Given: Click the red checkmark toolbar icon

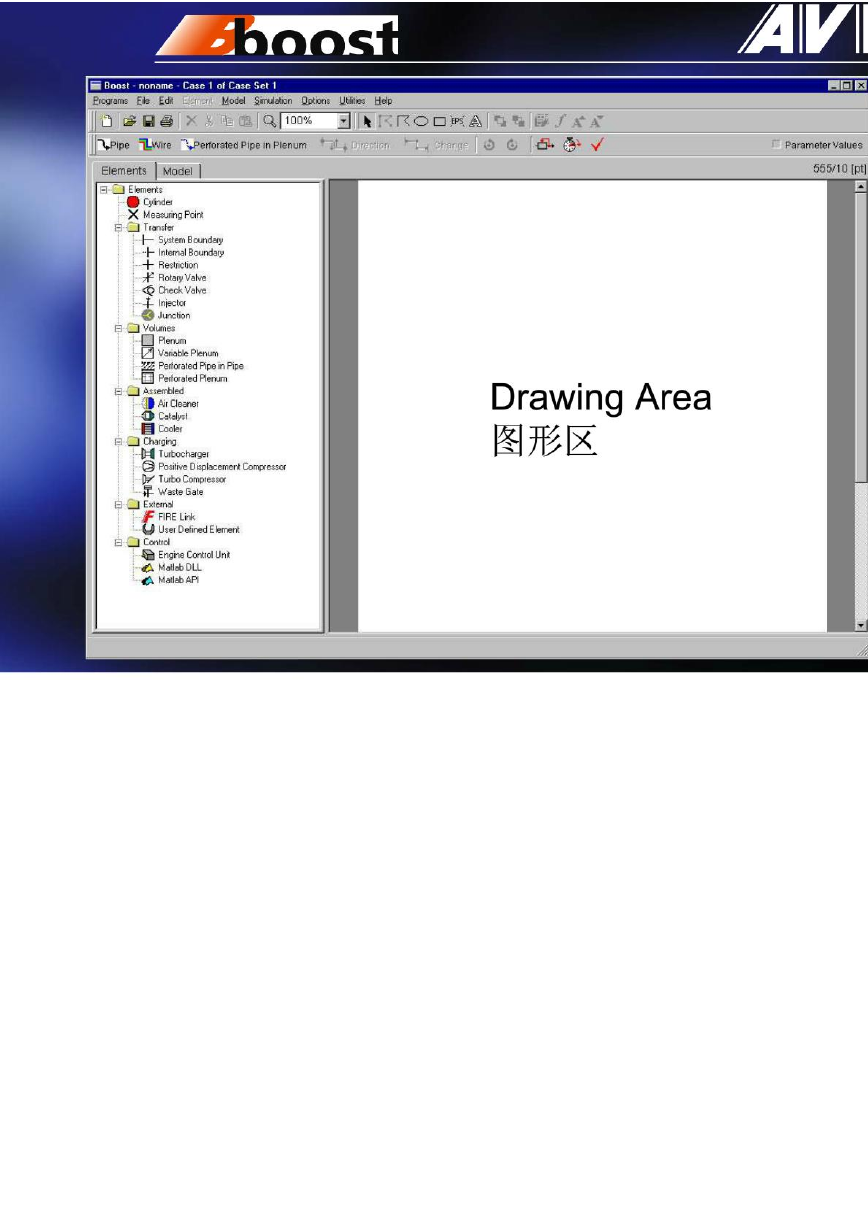Looking at the screenshot, I should [x=597, y=145].
